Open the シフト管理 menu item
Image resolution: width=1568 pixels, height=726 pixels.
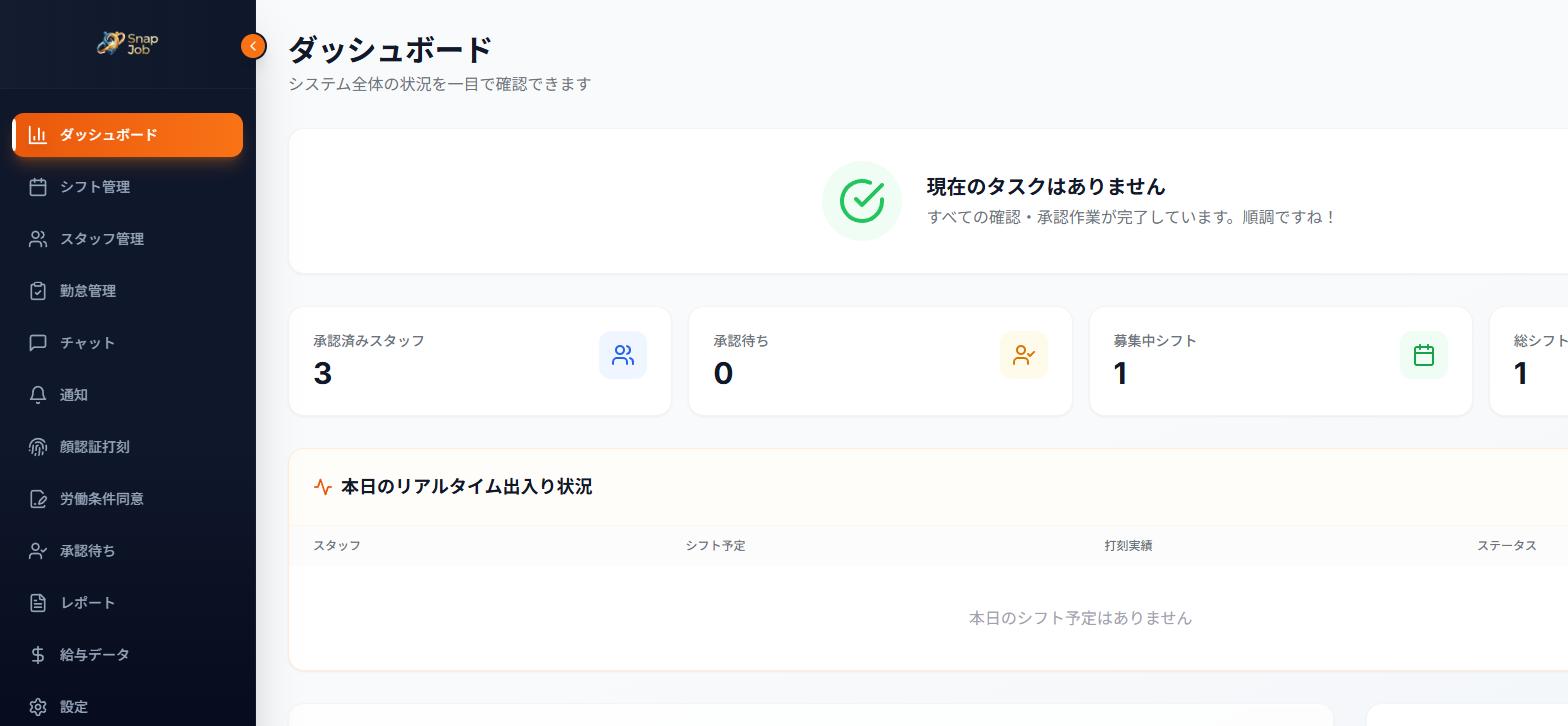point(127,187)
